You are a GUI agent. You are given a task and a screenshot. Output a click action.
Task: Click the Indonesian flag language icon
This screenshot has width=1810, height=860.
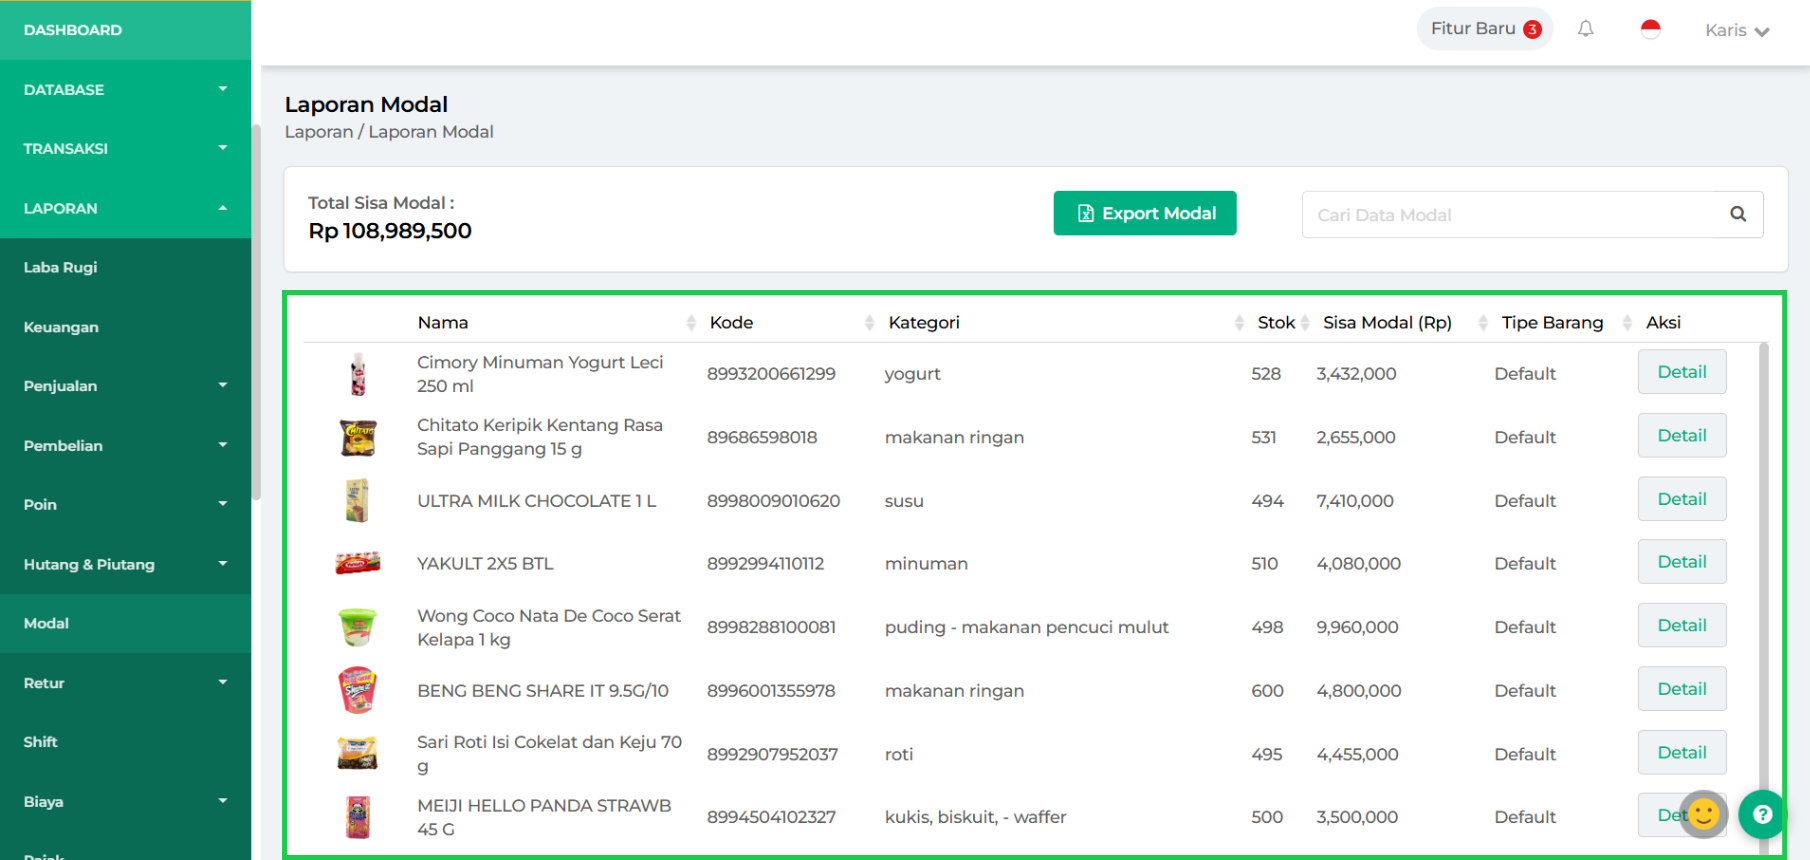1650,29
